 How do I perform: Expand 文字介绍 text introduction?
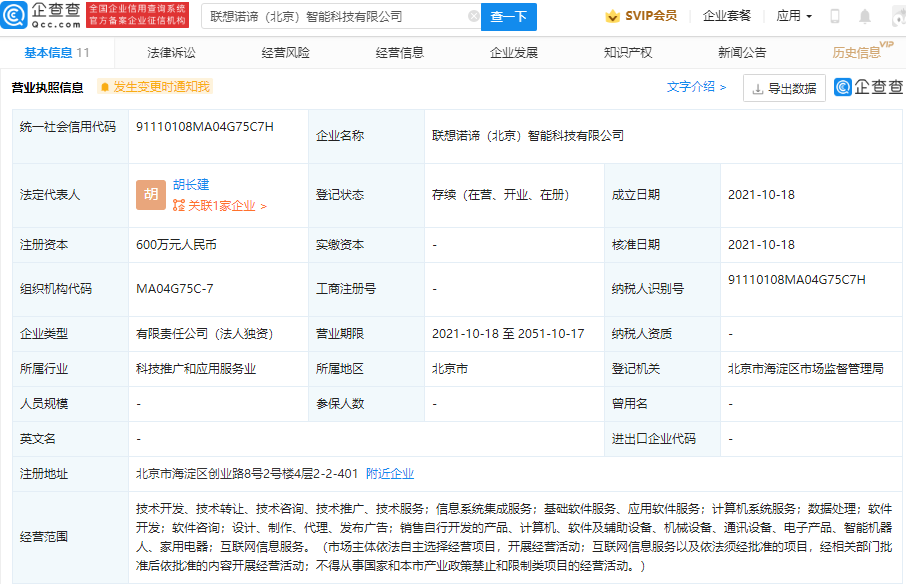coord(696,87)
